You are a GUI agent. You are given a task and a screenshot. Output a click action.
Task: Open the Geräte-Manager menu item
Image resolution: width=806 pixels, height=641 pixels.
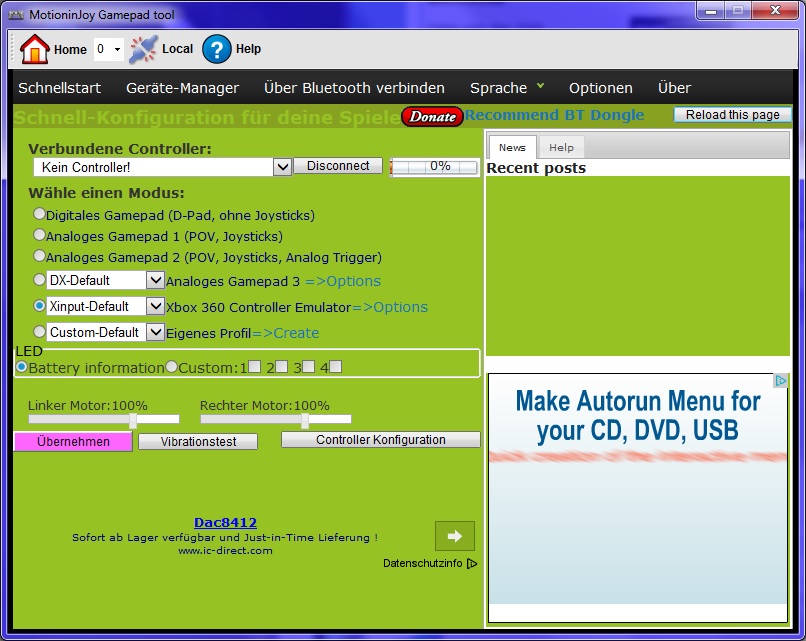(x=182, y=88)
